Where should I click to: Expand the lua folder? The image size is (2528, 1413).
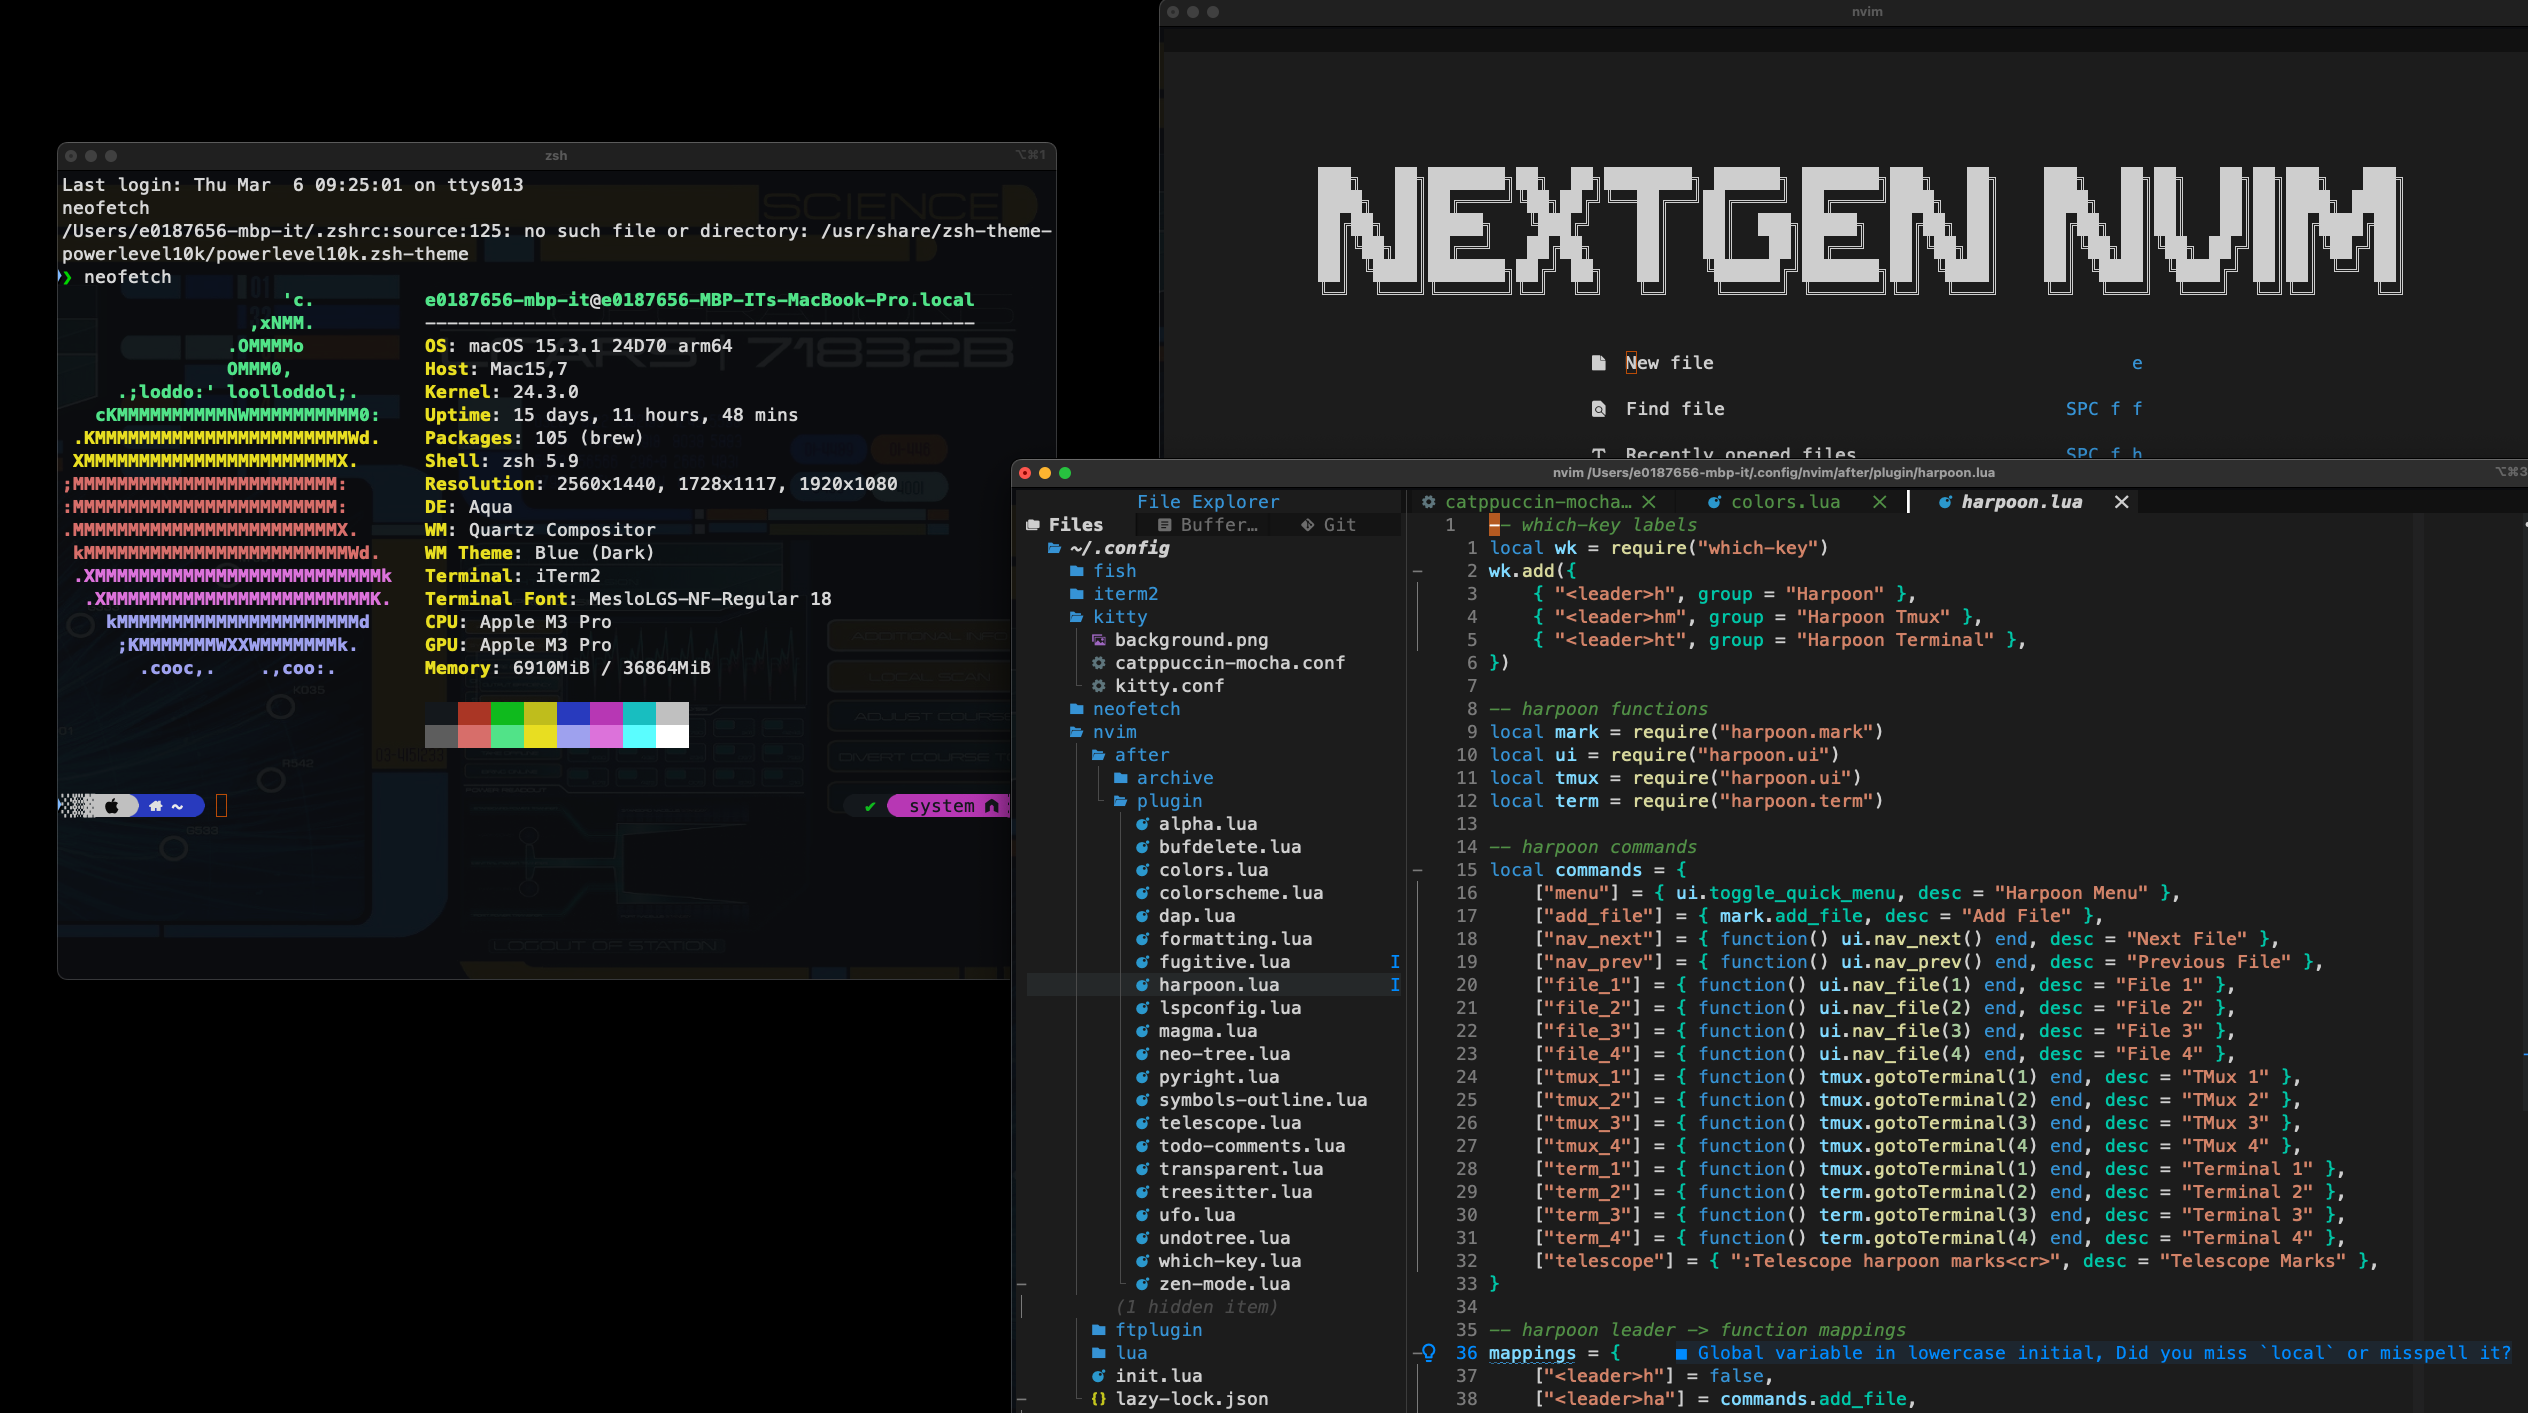tap(1119, 1353)
